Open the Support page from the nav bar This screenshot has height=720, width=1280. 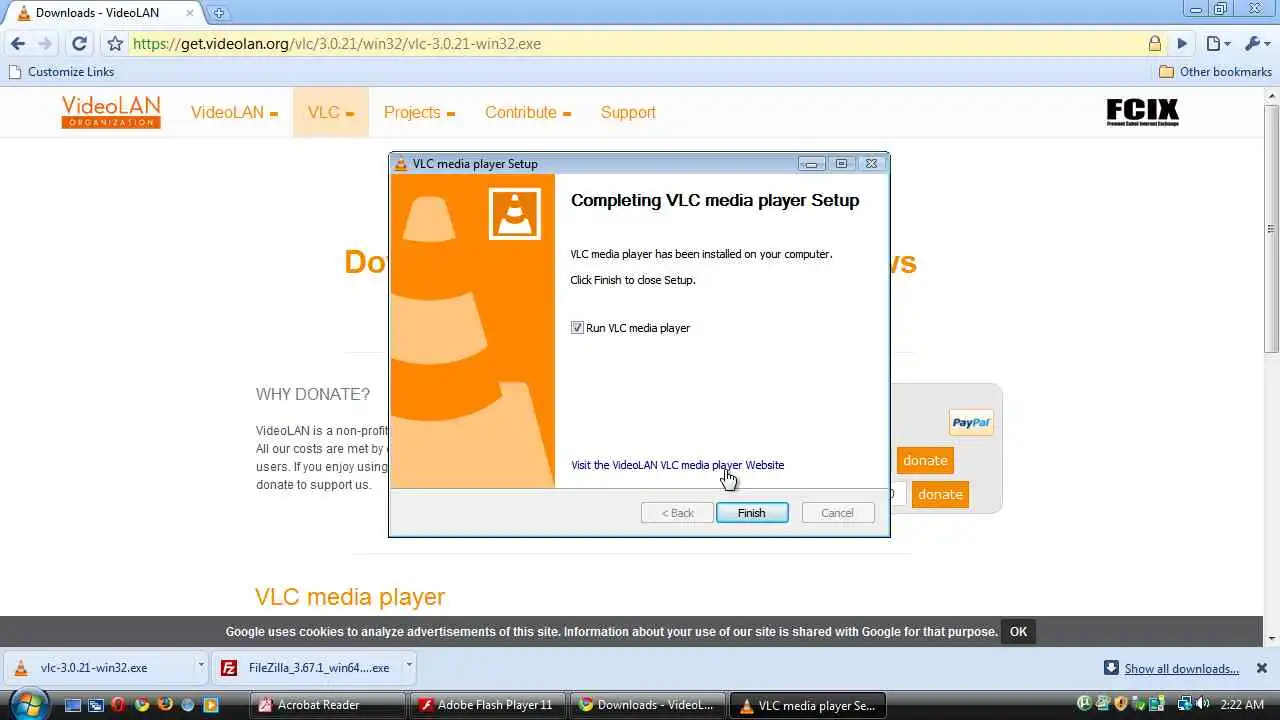(x=628, y=112)
